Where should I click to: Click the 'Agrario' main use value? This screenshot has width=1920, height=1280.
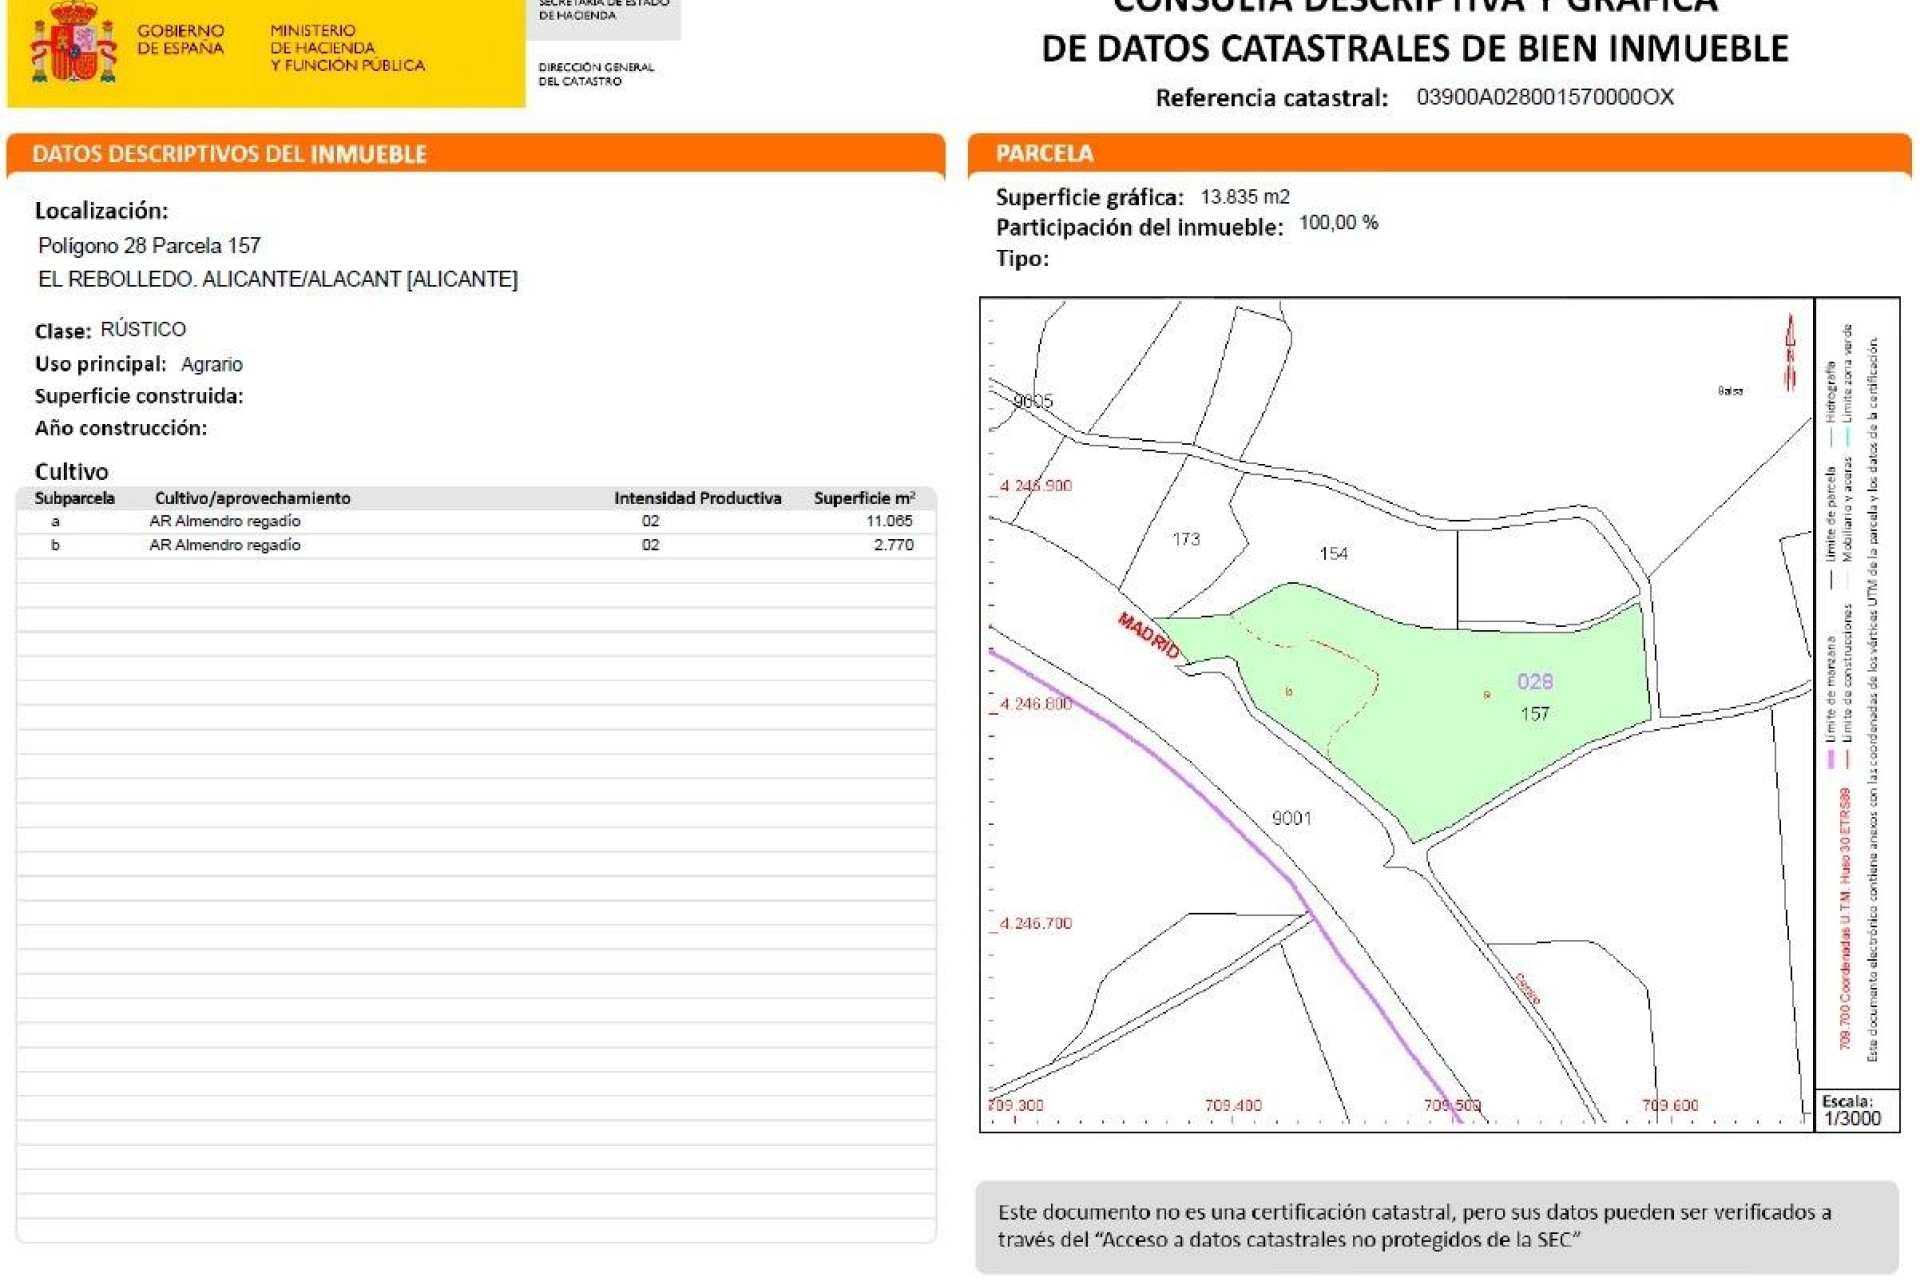coord(212,364)
